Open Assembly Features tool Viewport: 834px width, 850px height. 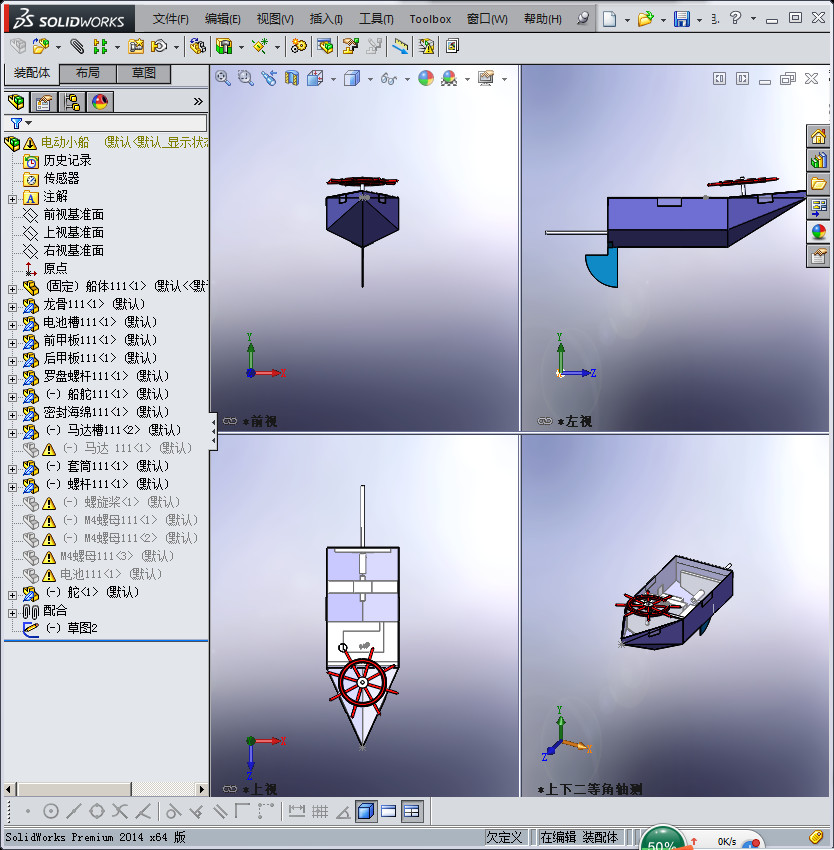(224, 47)
